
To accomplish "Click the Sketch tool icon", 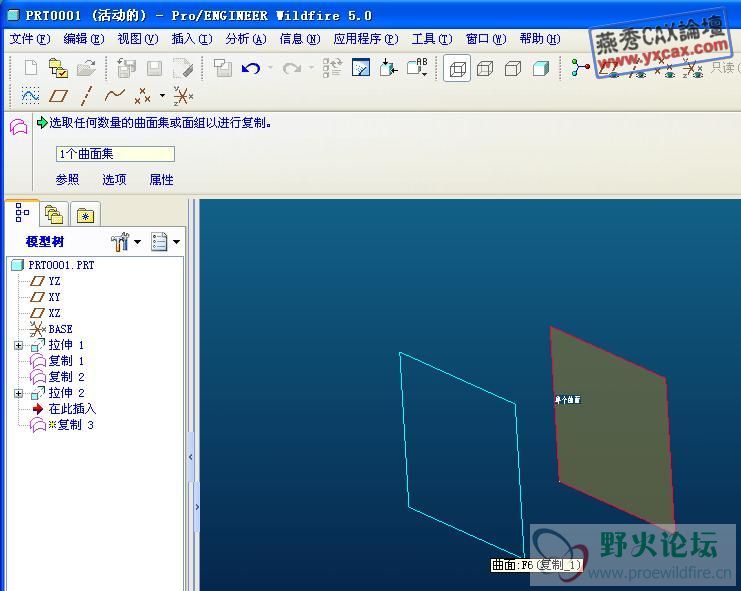I will point(30,96).
